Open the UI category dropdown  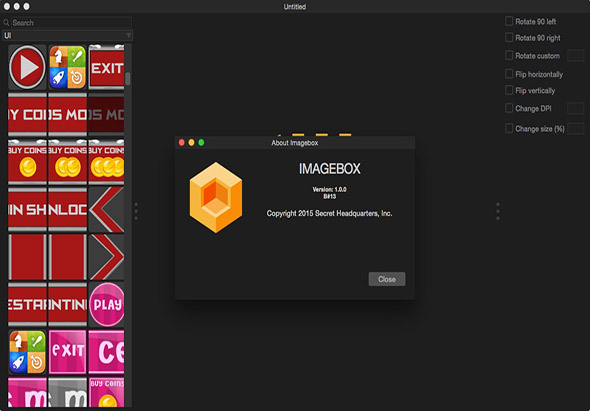click(68, 36)
